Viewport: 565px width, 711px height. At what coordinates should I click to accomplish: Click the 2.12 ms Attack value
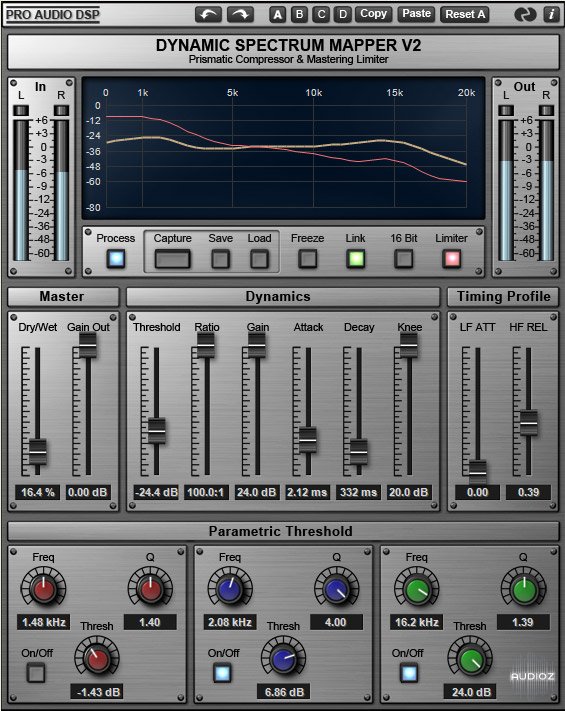(307, 492)
